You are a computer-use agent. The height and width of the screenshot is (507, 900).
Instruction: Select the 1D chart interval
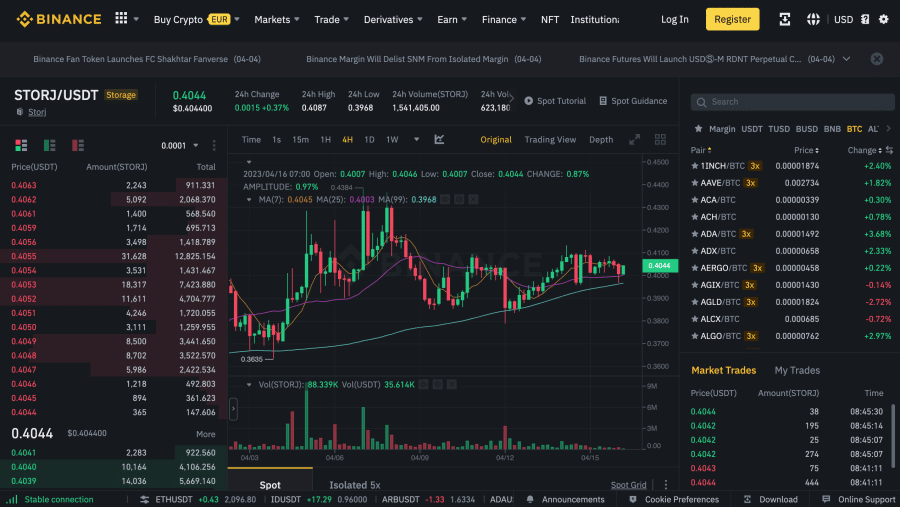[369, 140]
